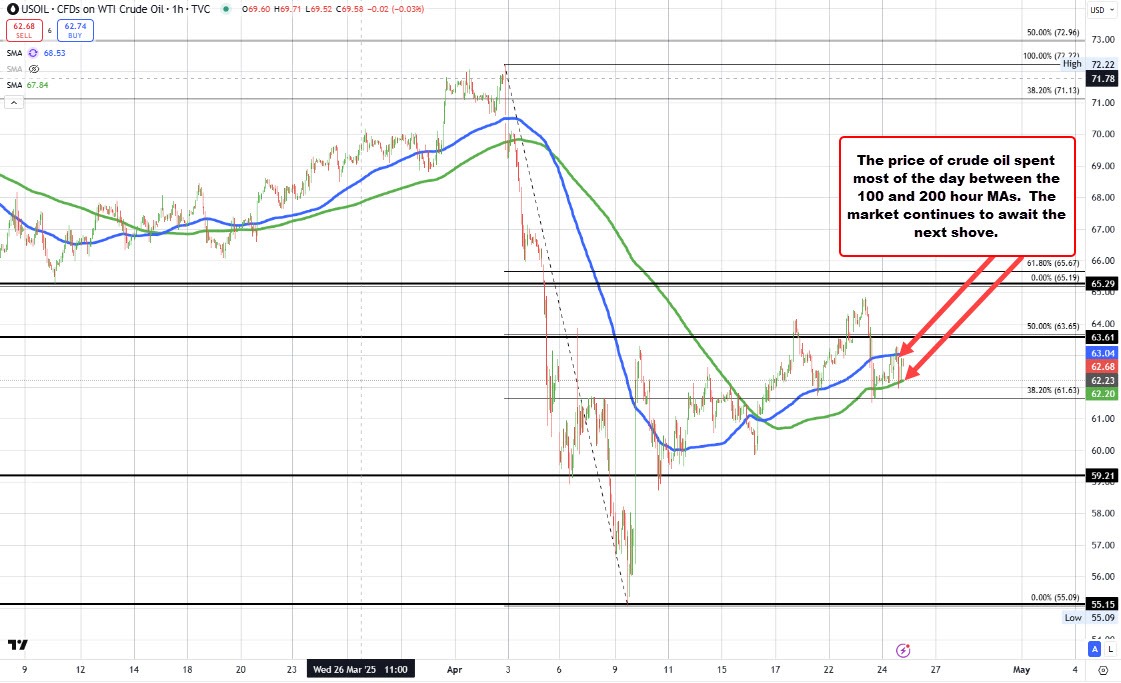Click the blue 63.04 SMA price label
The height and width of the screenshot is (683, 1121).
[x=1102, y=353]
